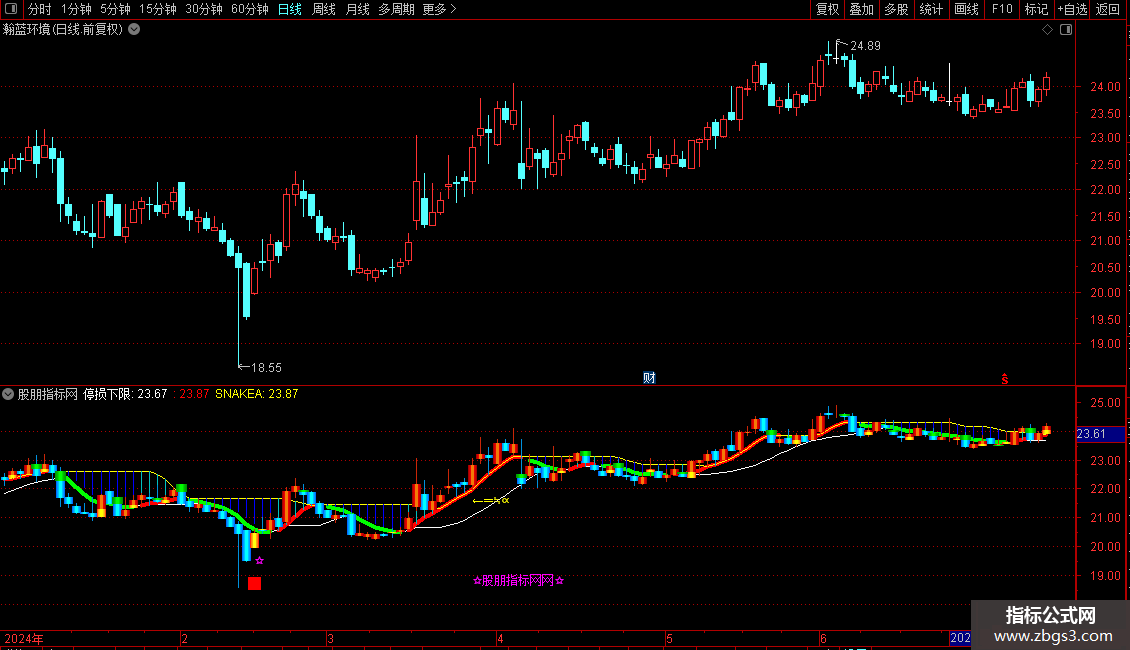This screenshot has height=650, width=1130.
Task: Click the diamond icon above chart
Action: point(1047,30)
